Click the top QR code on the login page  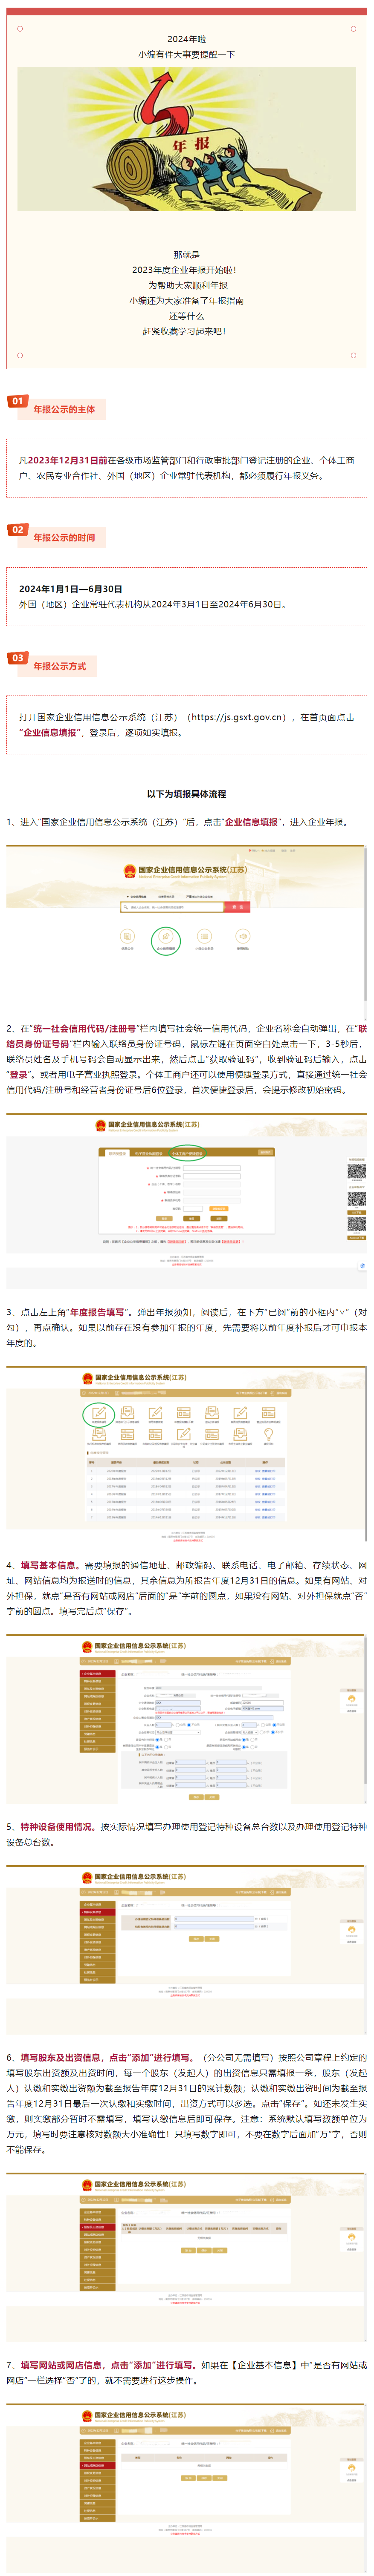pos(356,1171)
